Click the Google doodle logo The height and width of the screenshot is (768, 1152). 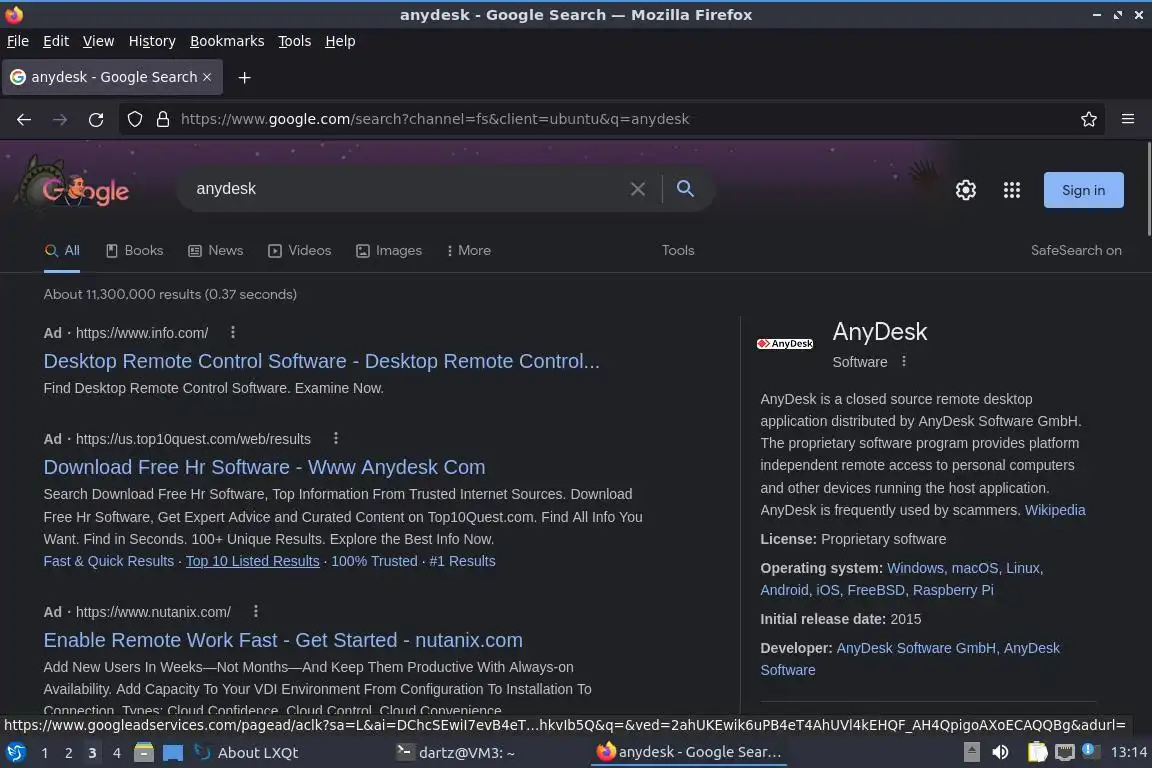73,184
